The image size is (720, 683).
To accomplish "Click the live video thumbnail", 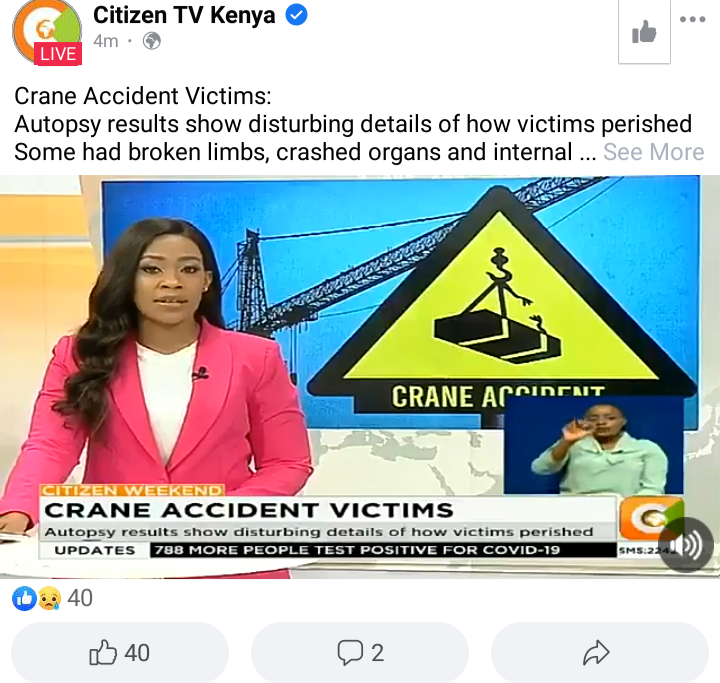I will tap(360, 377).
